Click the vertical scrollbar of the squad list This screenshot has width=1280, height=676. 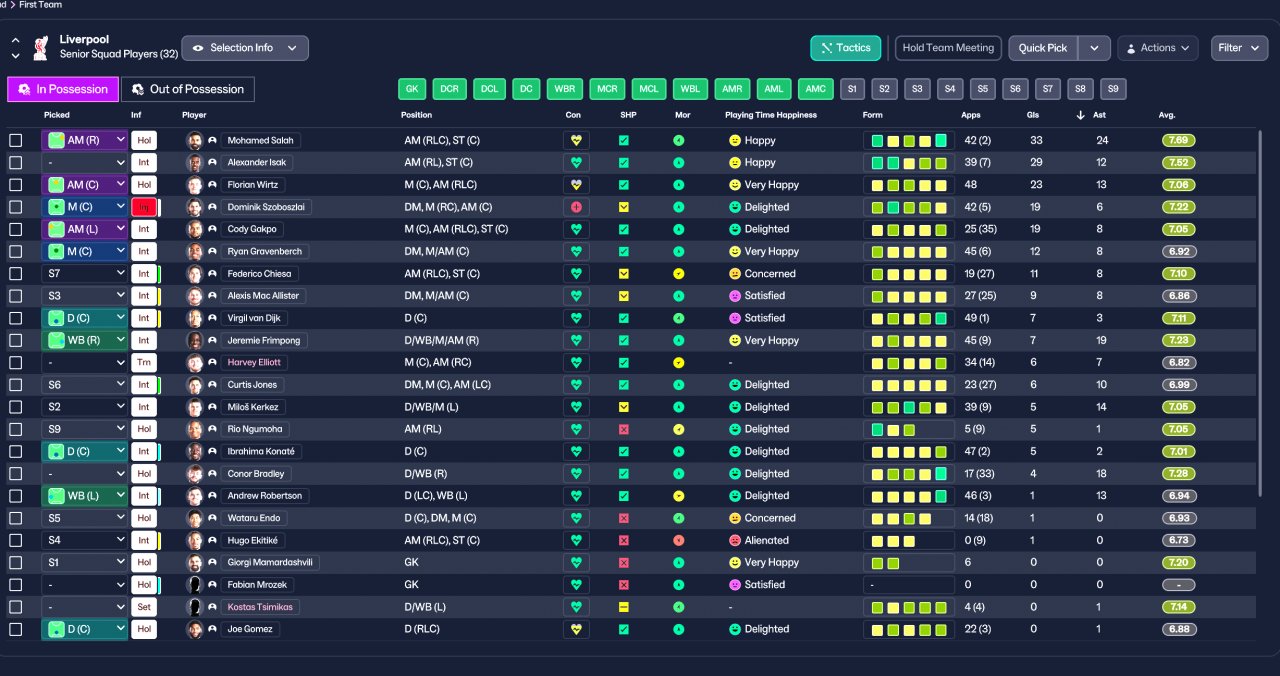1260,315
